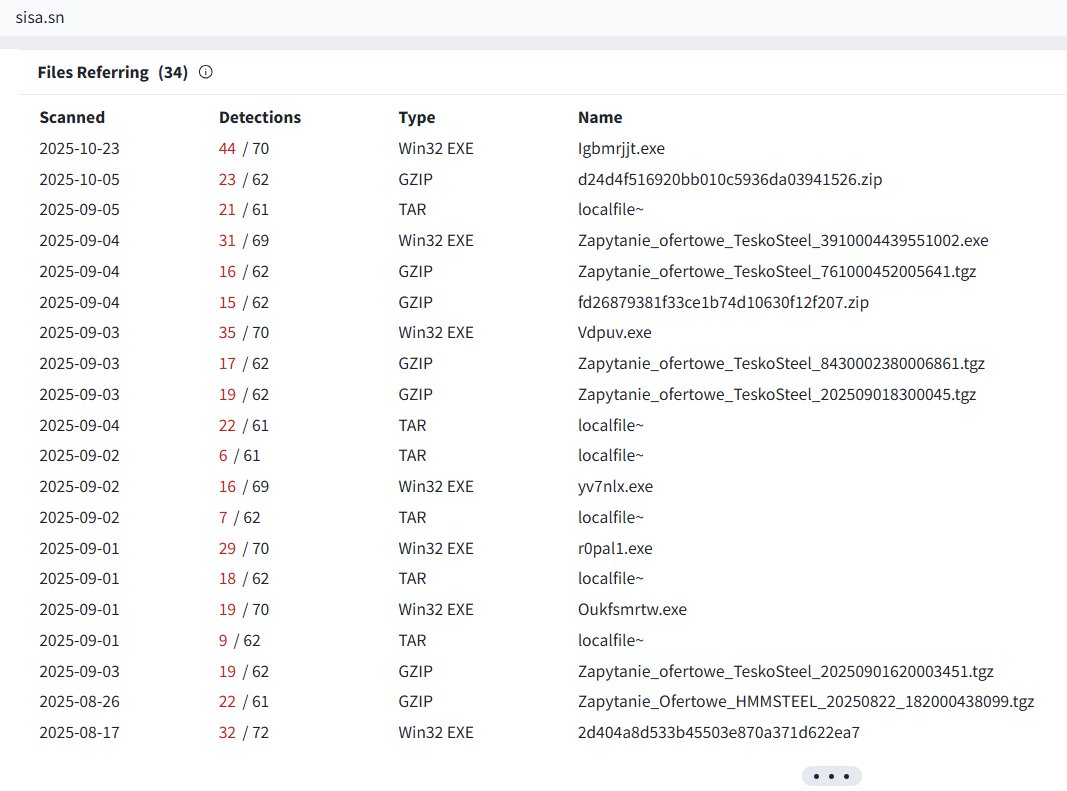Select localfile~ with 18 / 62 detections

pyautogui.click(x=610, y=579)
